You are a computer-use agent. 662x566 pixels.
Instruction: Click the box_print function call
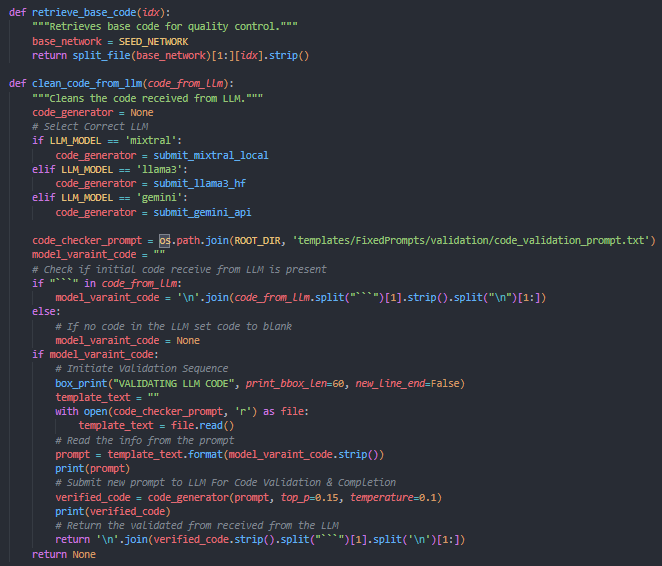coord(81,383)
